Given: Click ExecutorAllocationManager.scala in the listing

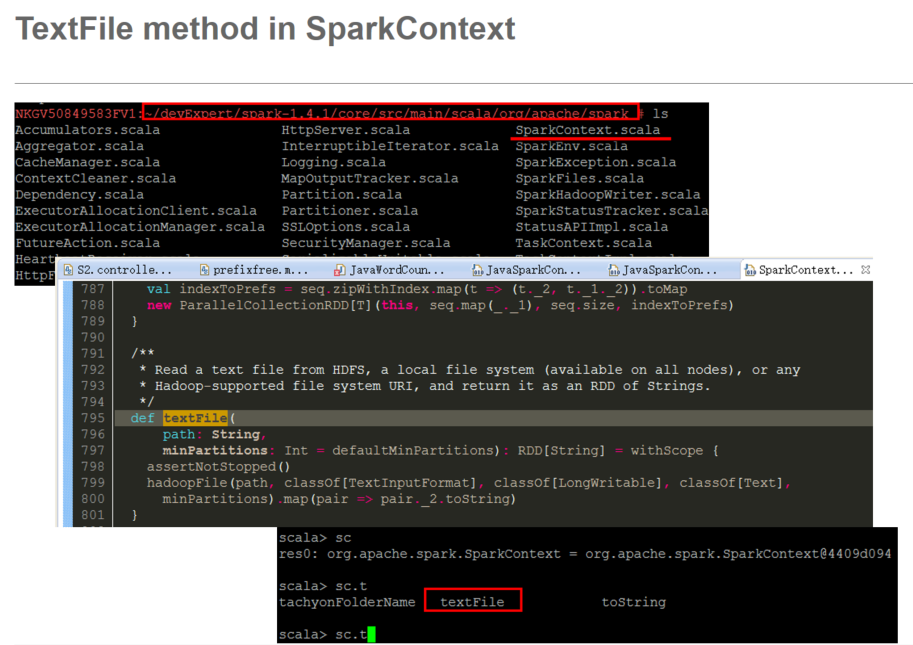Looking at the screenshot, I should (140, 227).
